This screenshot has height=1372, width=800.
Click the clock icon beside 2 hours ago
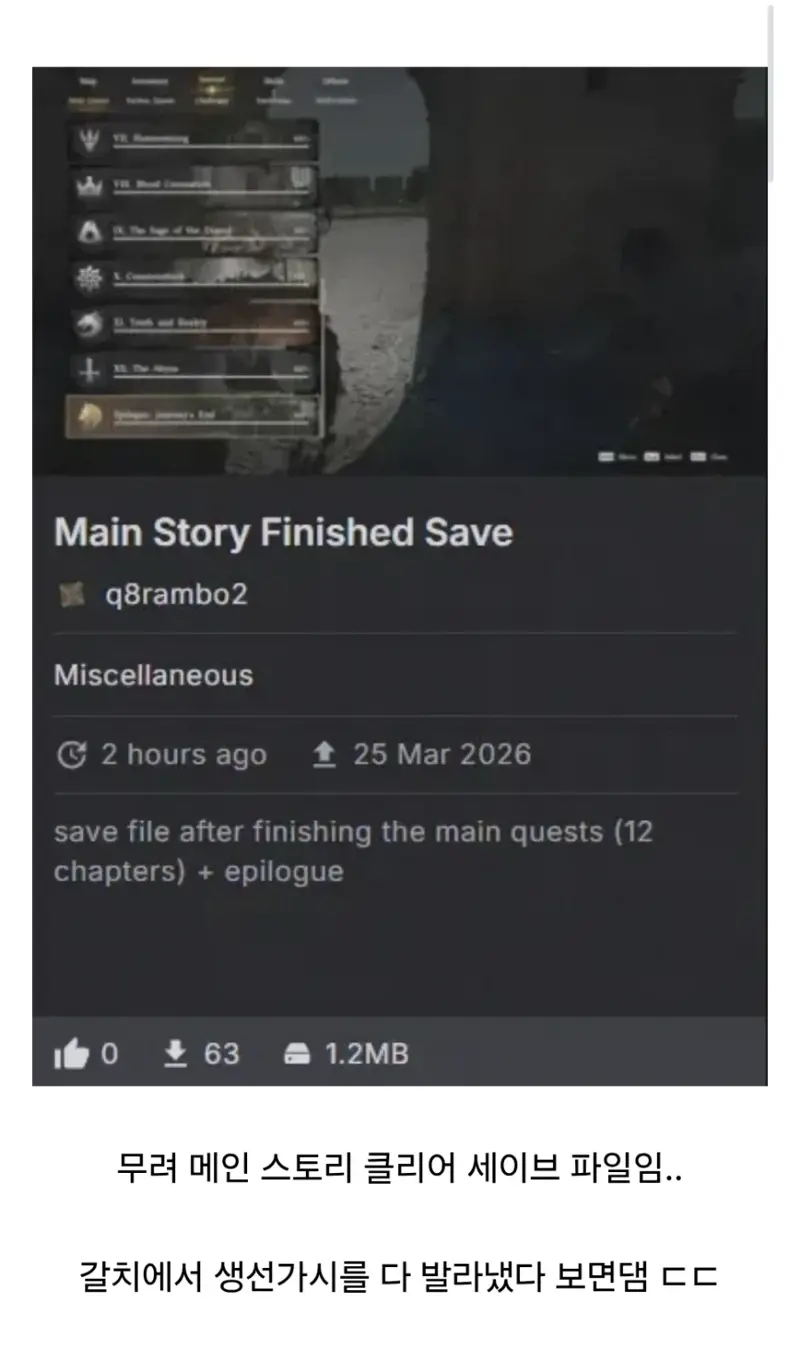point(71,755)
